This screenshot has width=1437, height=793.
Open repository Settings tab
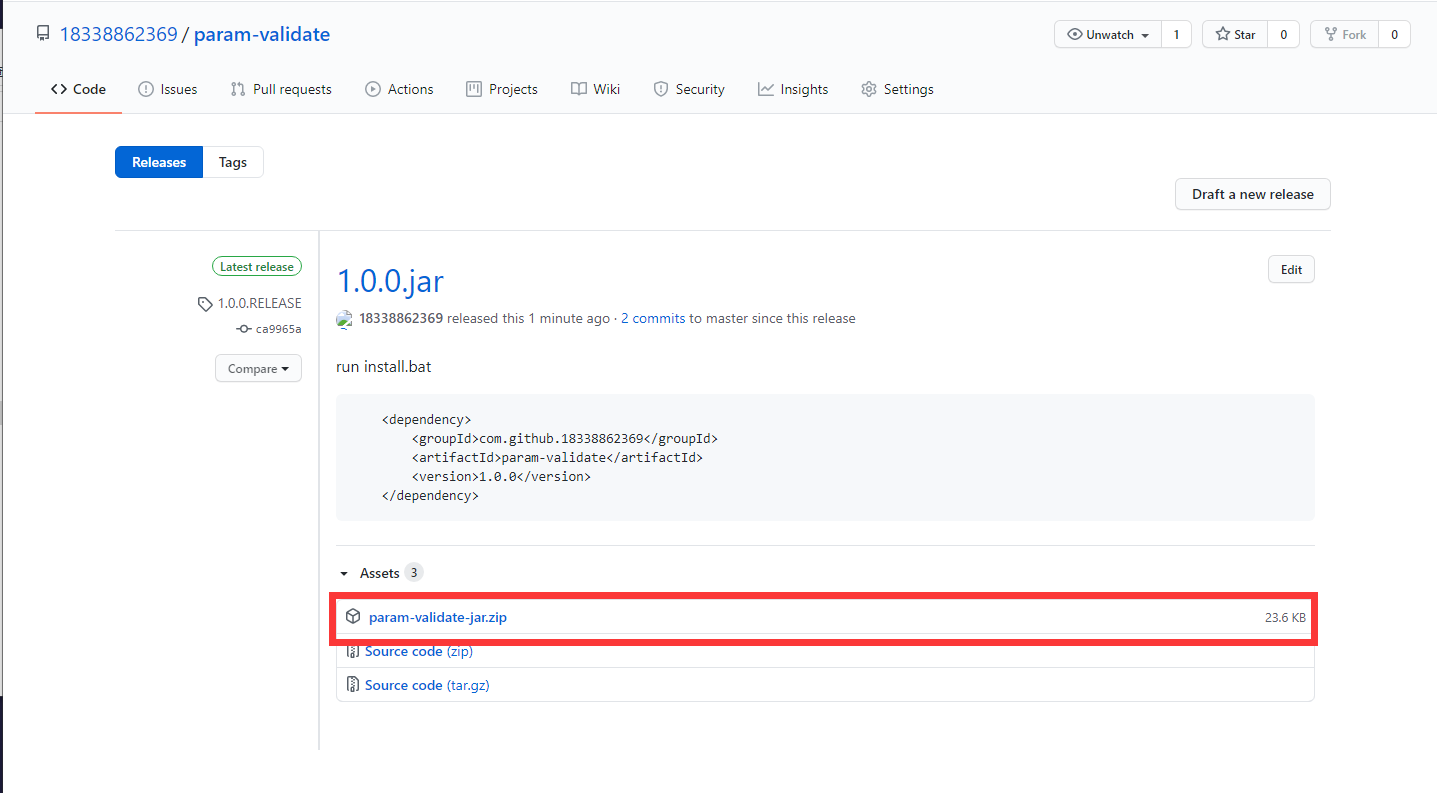coord(897,89)
